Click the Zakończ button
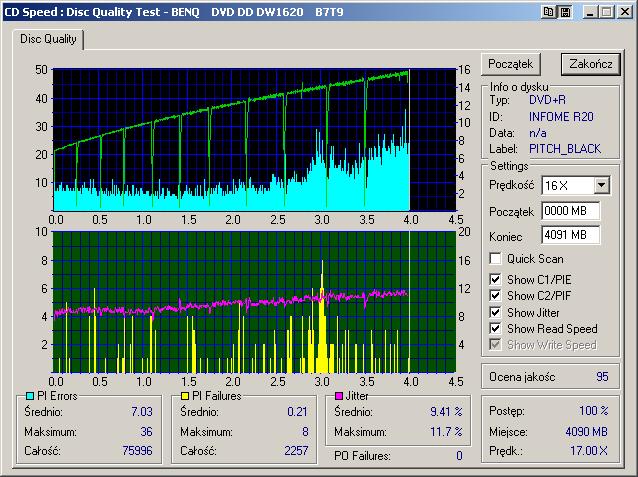Viewport: 638px width, 477px height. 591,64
